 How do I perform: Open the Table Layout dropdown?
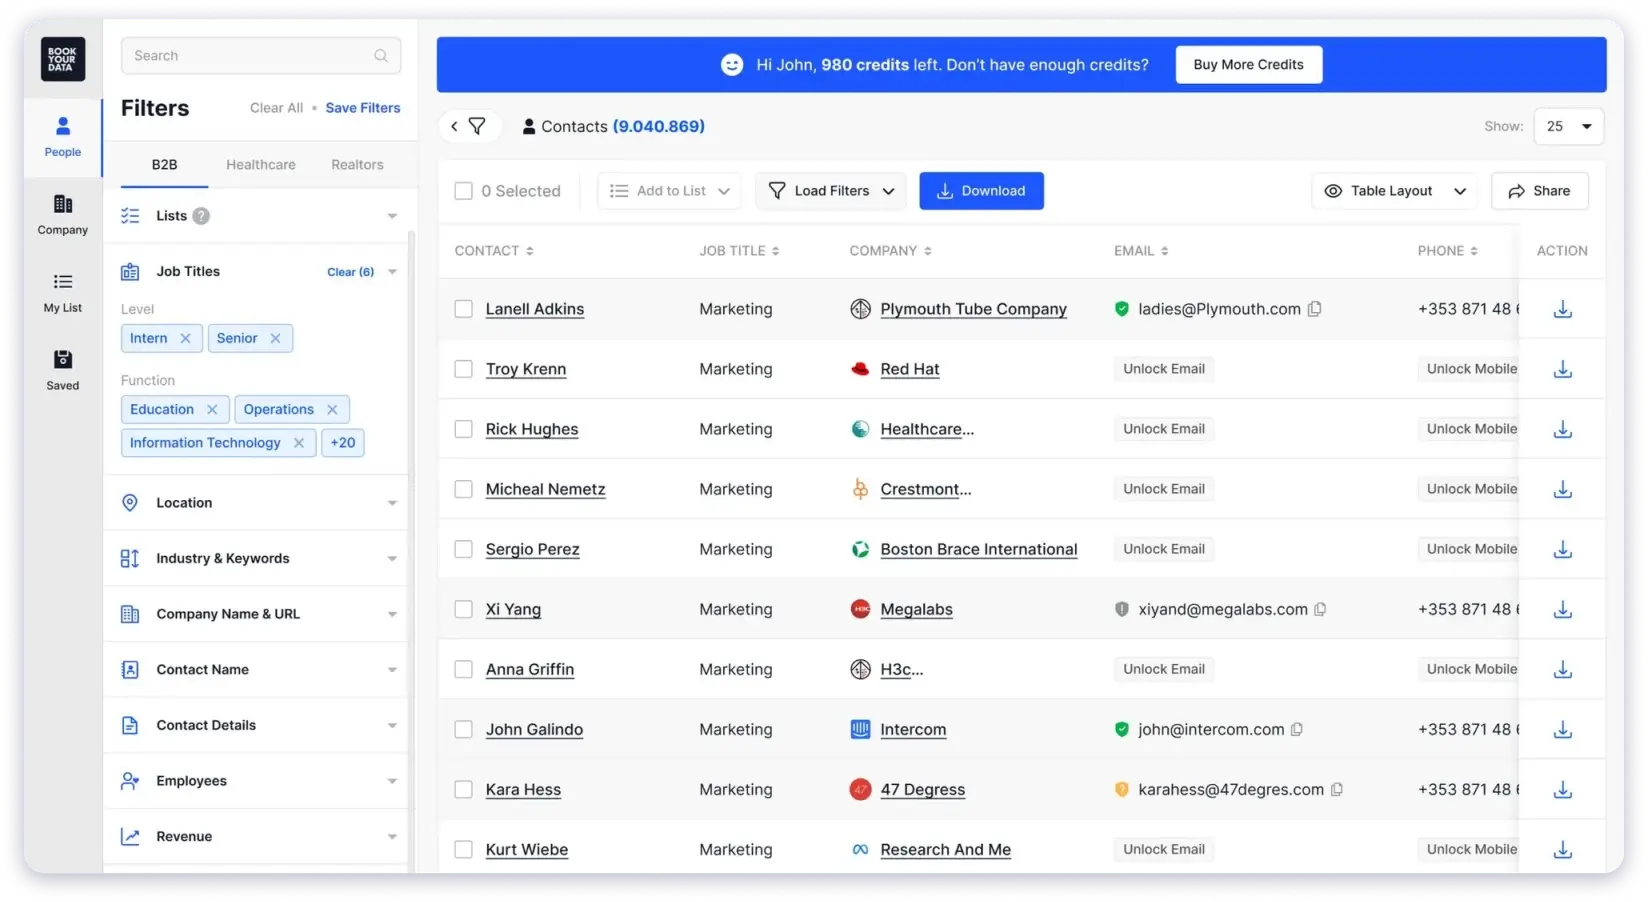[x=1396, y=191]
